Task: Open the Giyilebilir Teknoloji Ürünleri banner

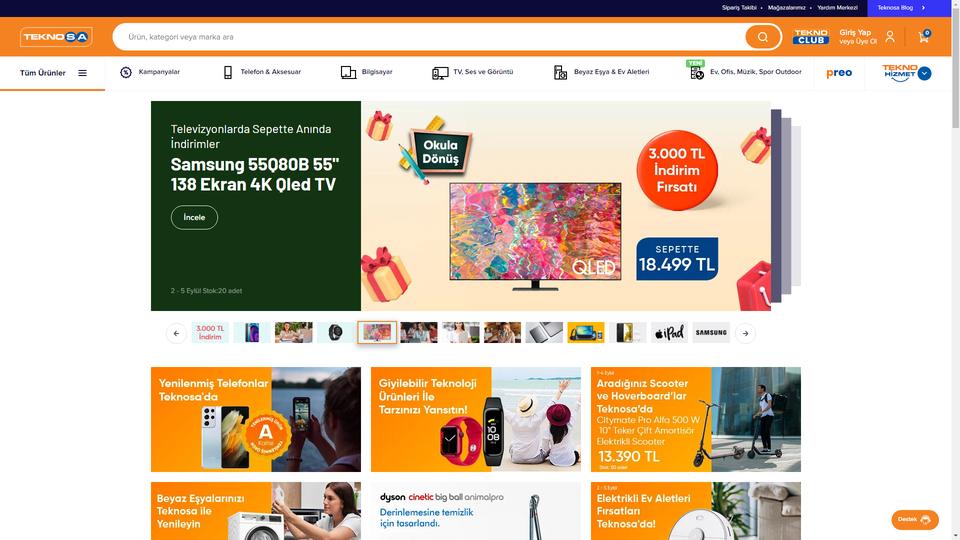Action: tap(476, 419)
